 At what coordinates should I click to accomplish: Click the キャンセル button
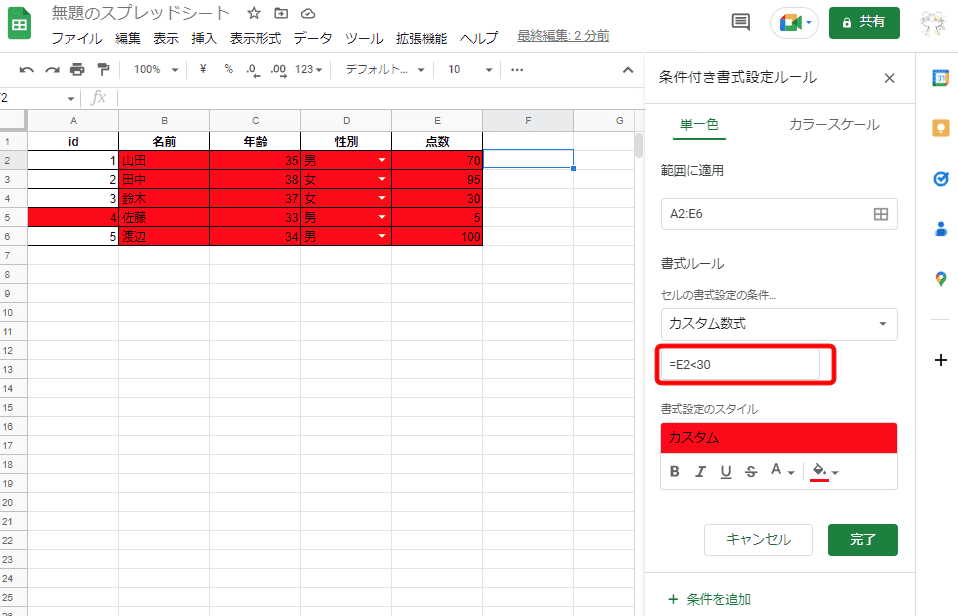[x=758, y=540]
